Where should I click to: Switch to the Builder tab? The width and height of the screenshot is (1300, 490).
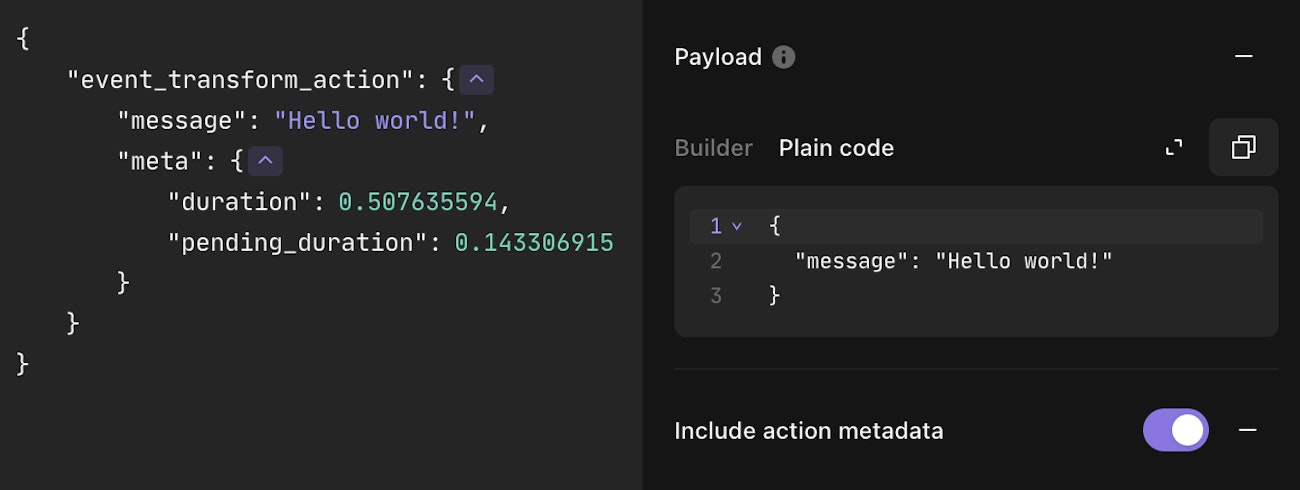(x=713, y=148)
